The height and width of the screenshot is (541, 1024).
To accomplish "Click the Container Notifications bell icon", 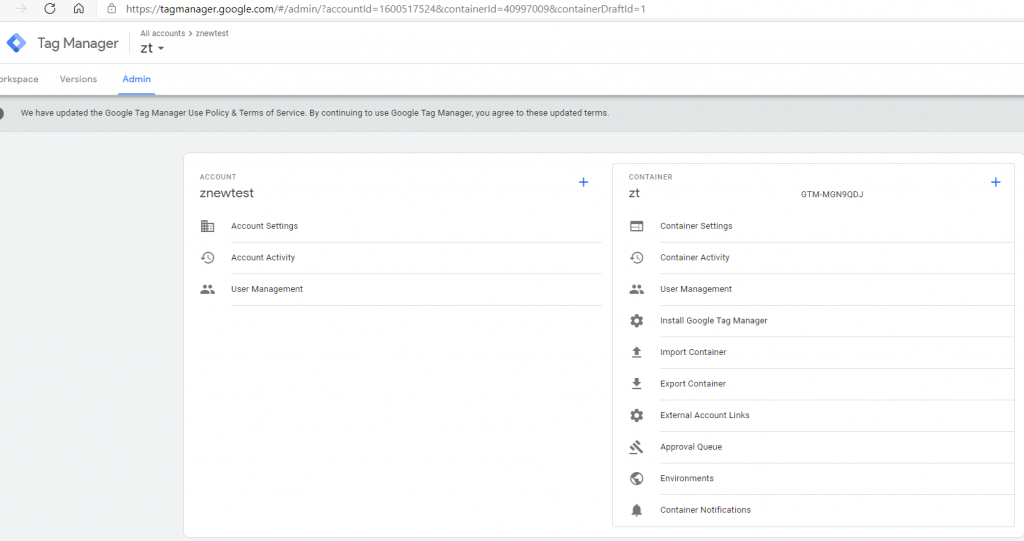I will pos(636,510).
